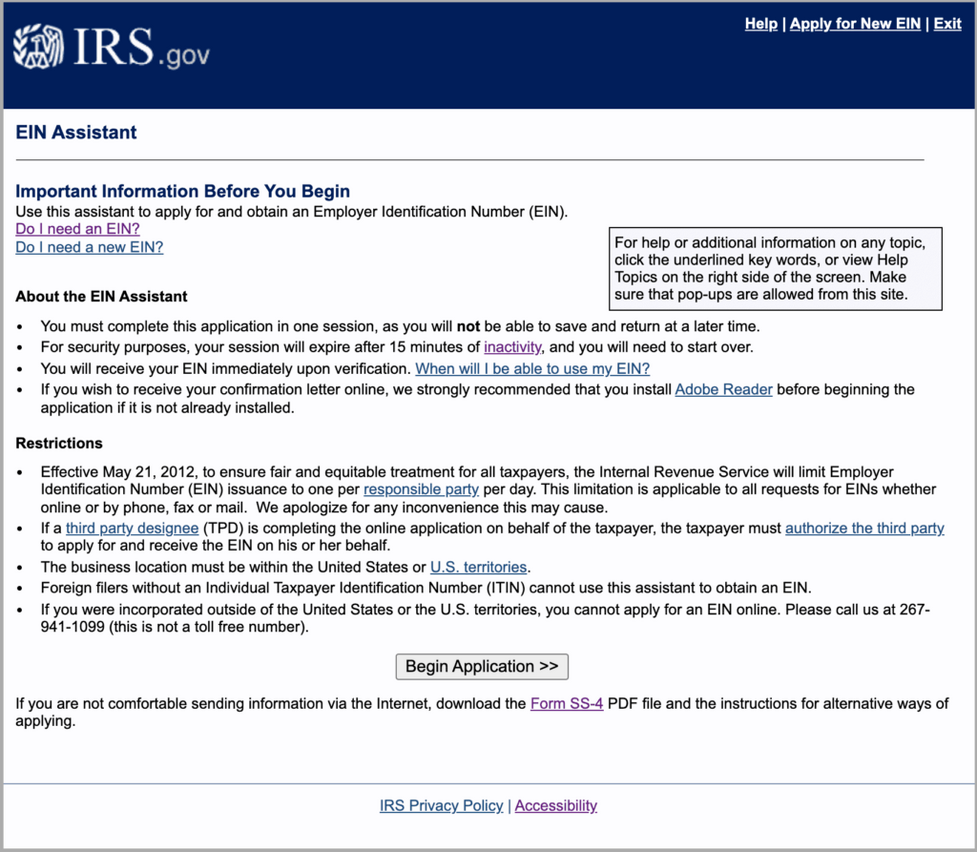Click the 'EIN Assistant' page title
The width and height of the screenshot is (977, 852).
(76, 132)
